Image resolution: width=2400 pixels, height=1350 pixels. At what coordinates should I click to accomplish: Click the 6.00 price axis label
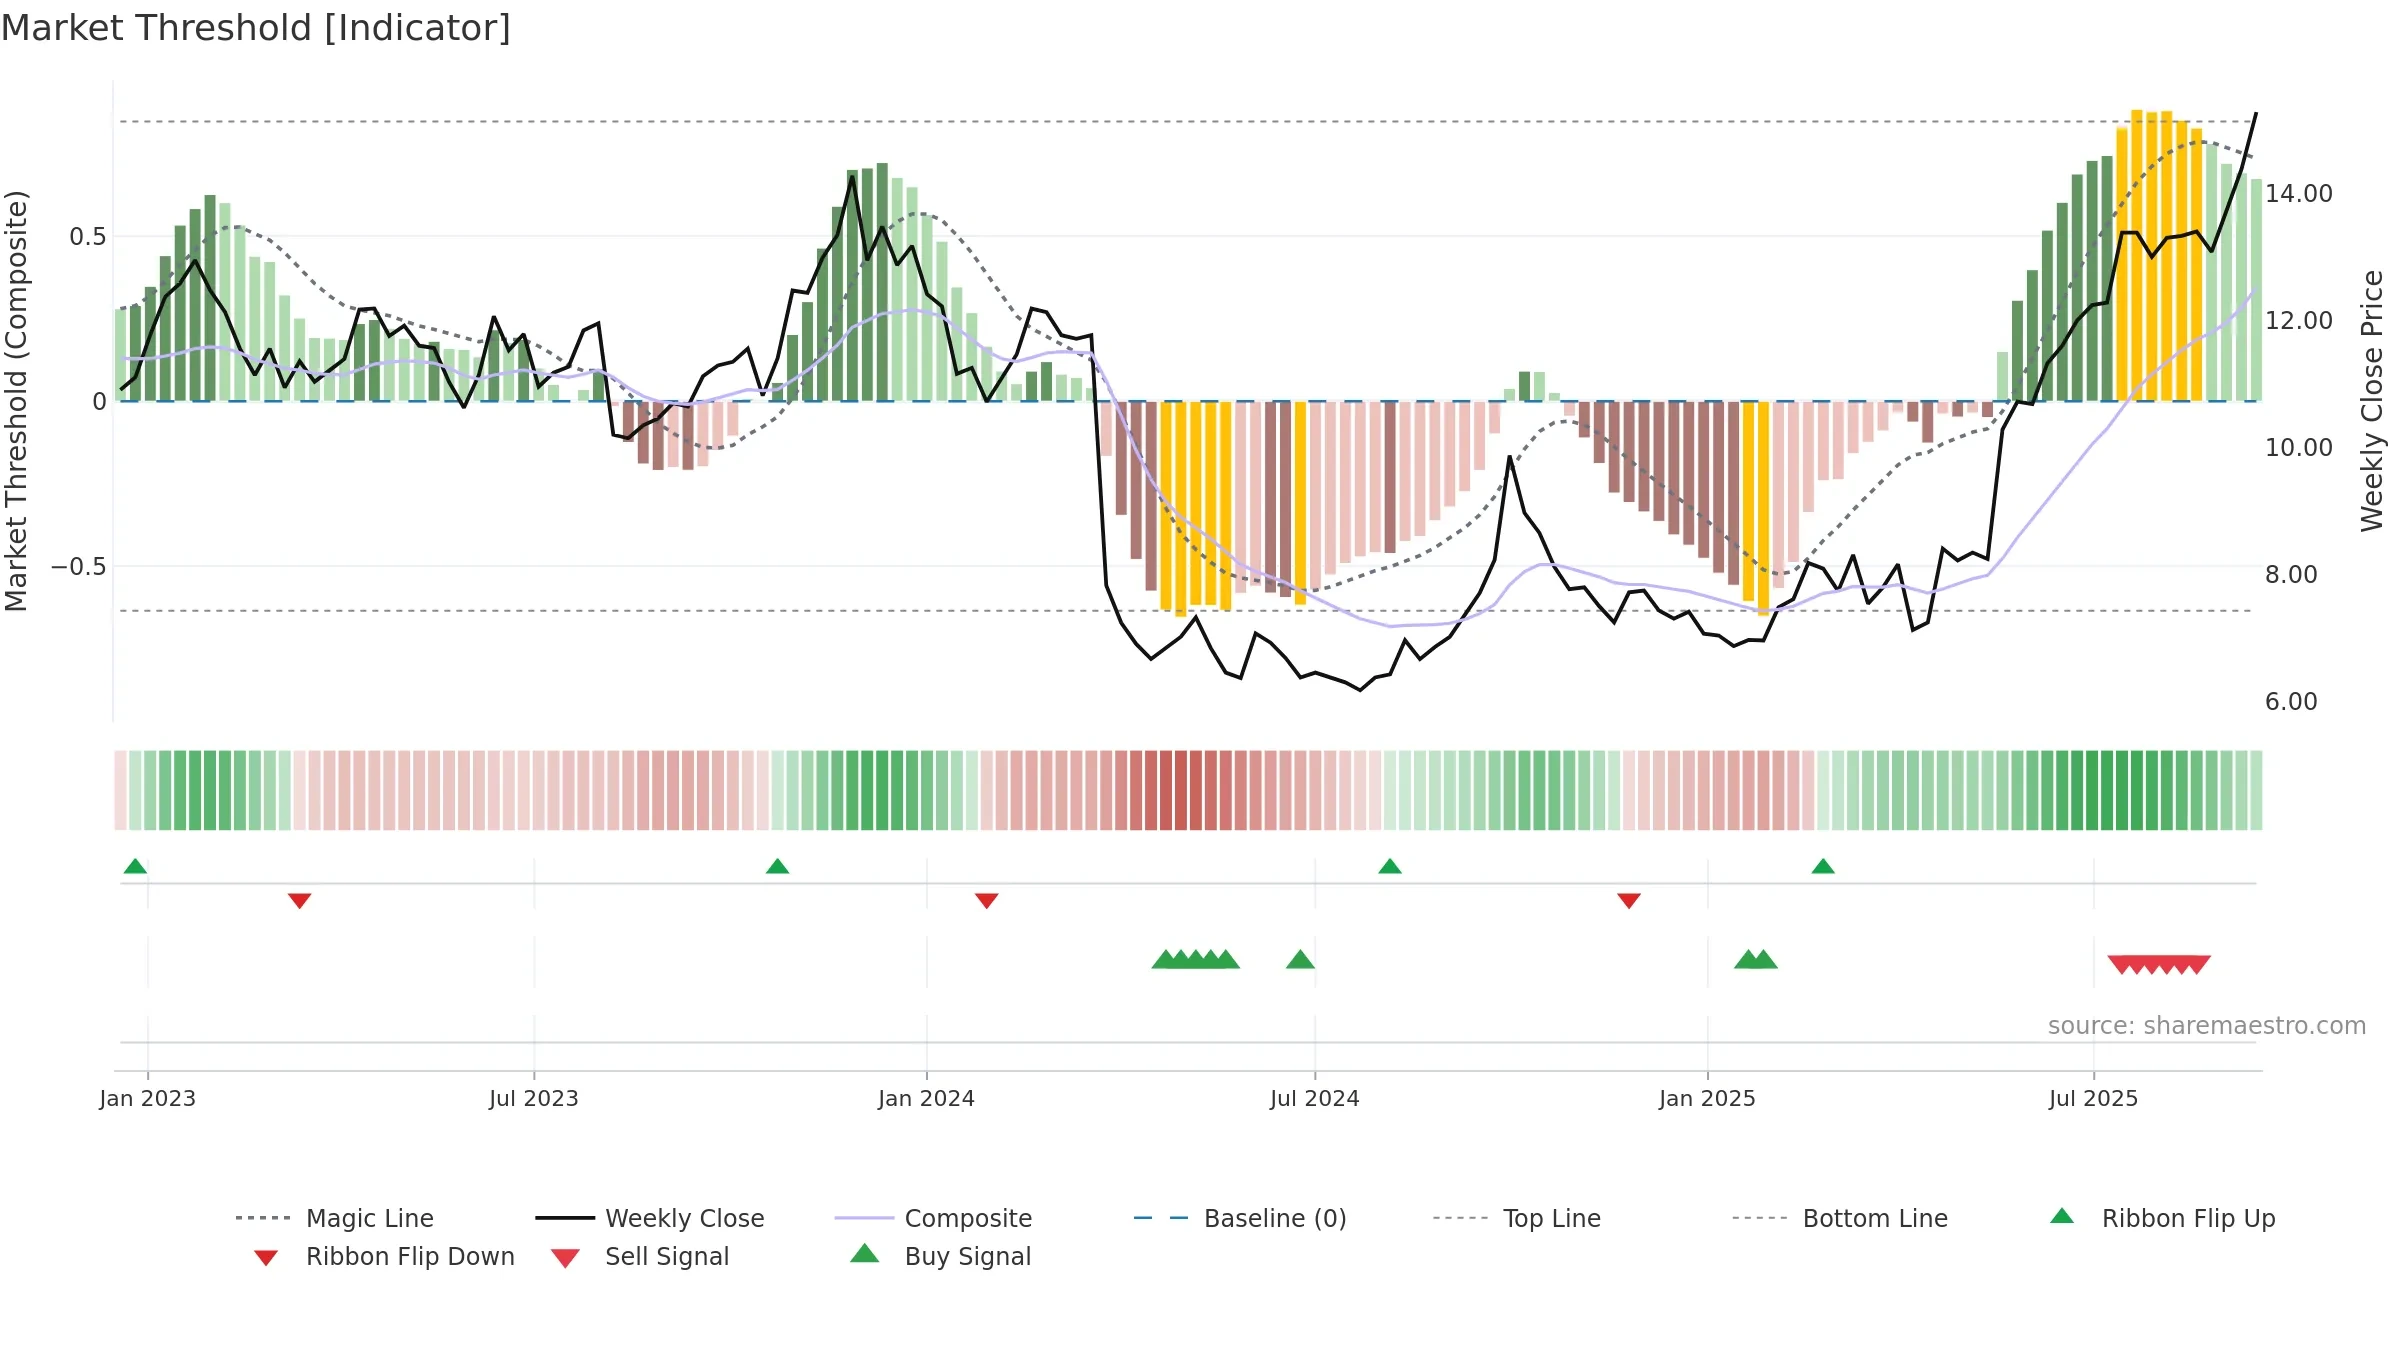2291,701
